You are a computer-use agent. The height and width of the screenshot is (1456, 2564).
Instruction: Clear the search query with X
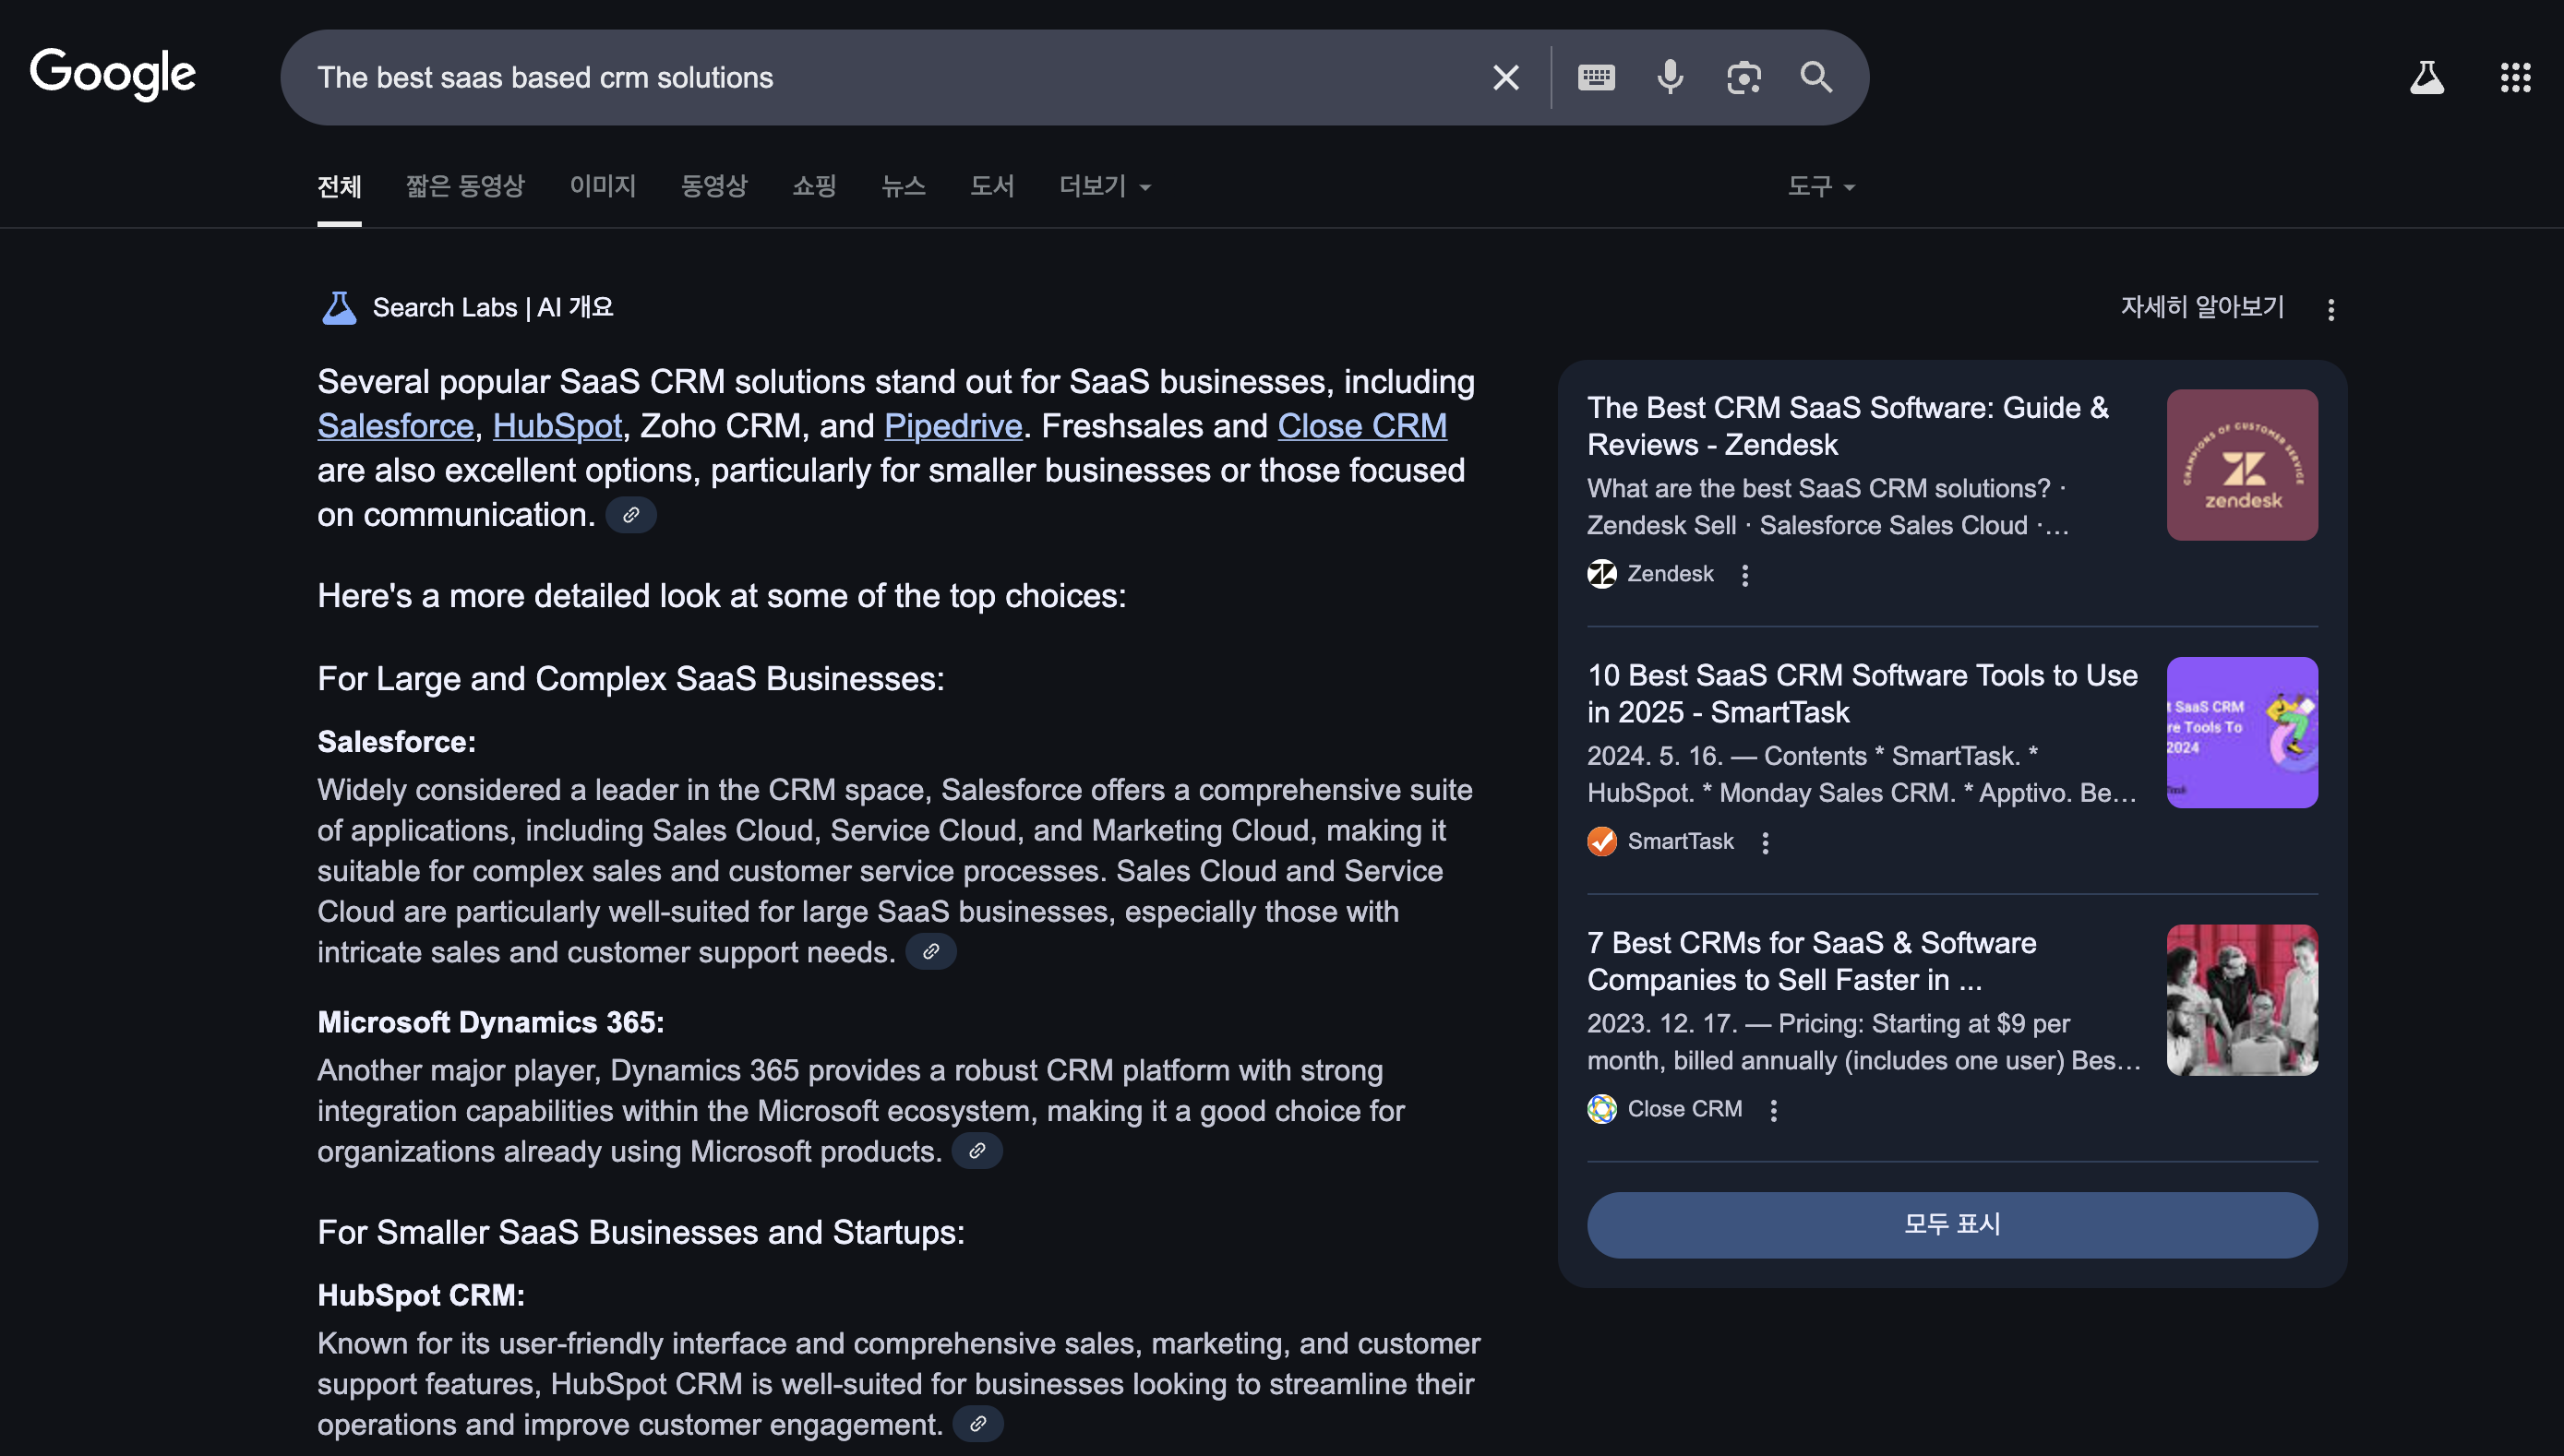[x=1505, y=77]
